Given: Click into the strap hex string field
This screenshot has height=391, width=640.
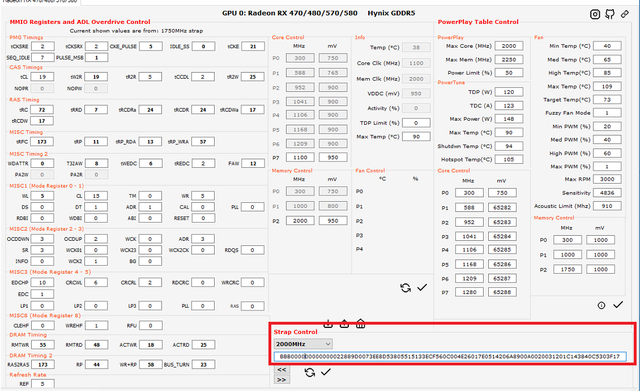Looking at the screenshot, I should coord(450,357).
